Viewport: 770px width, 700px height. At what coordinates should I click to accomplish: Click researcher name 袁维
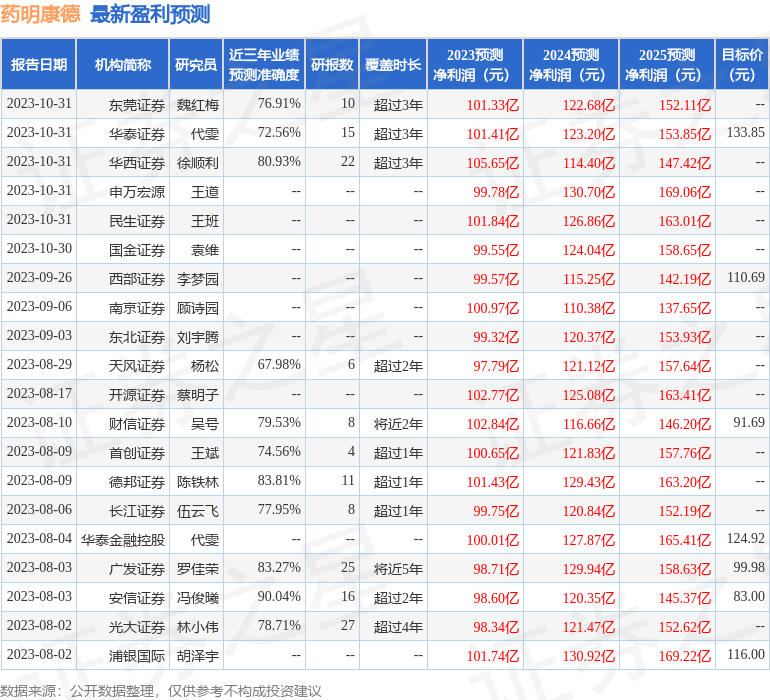click(205, 250)
